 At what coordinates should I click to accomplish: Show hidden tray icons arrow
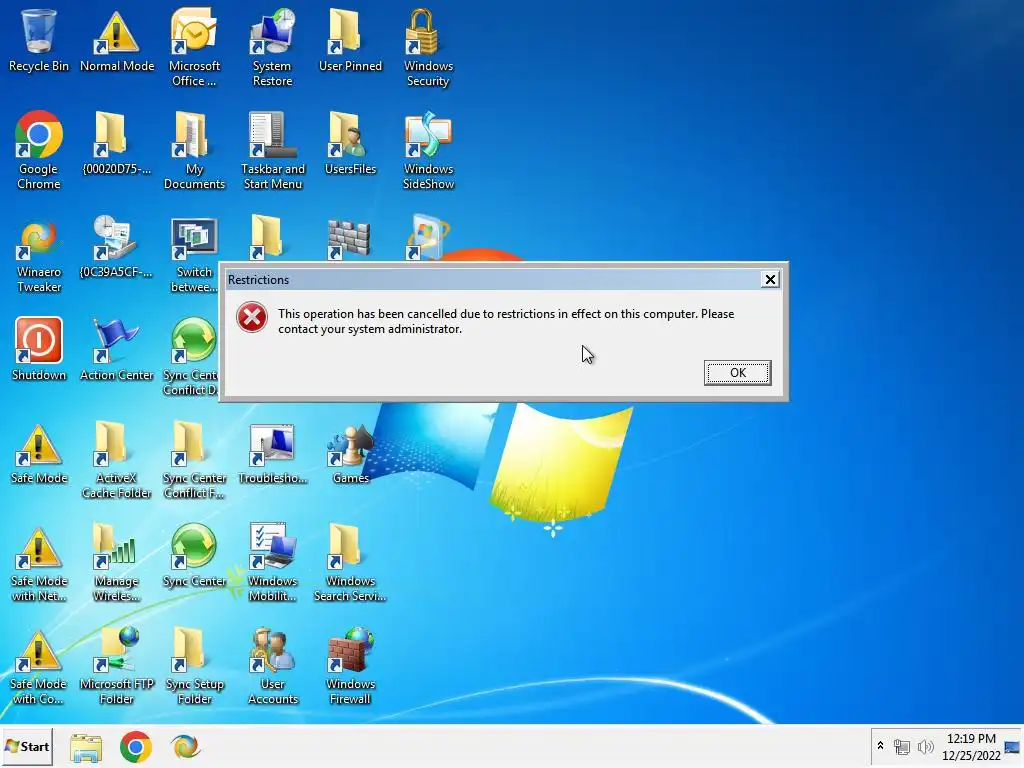pos(880,746)
